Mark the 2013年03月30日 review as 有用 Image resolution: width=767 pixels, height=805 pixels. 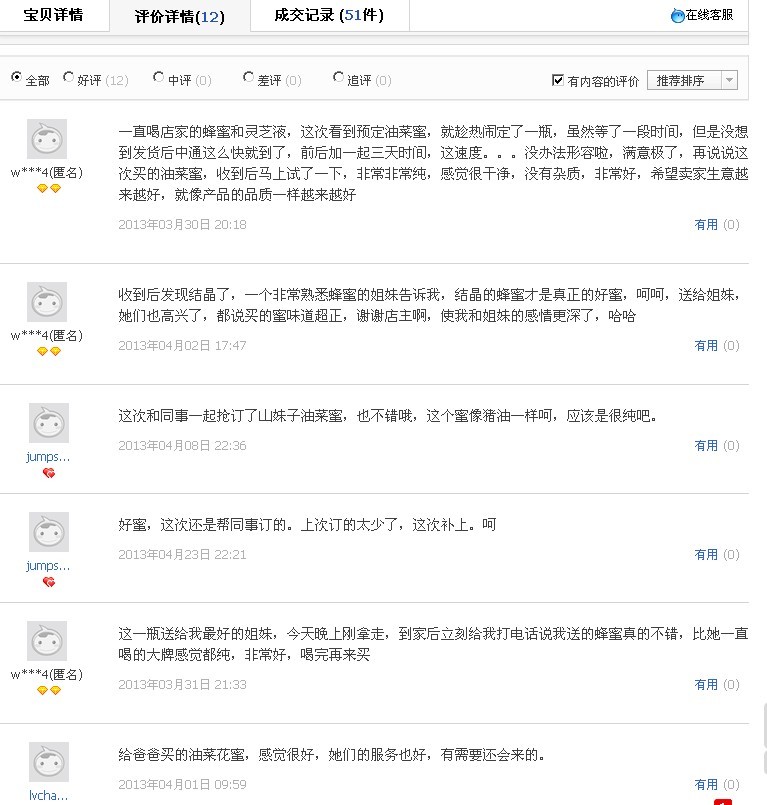tap(706, 225)
